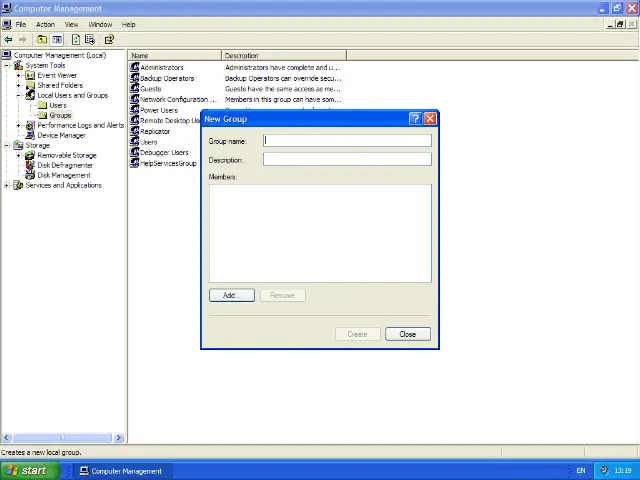The height and width of the screenshot is (480, 640).
Task: Select the Users folder in tree
Action: (x=58, y=105)
